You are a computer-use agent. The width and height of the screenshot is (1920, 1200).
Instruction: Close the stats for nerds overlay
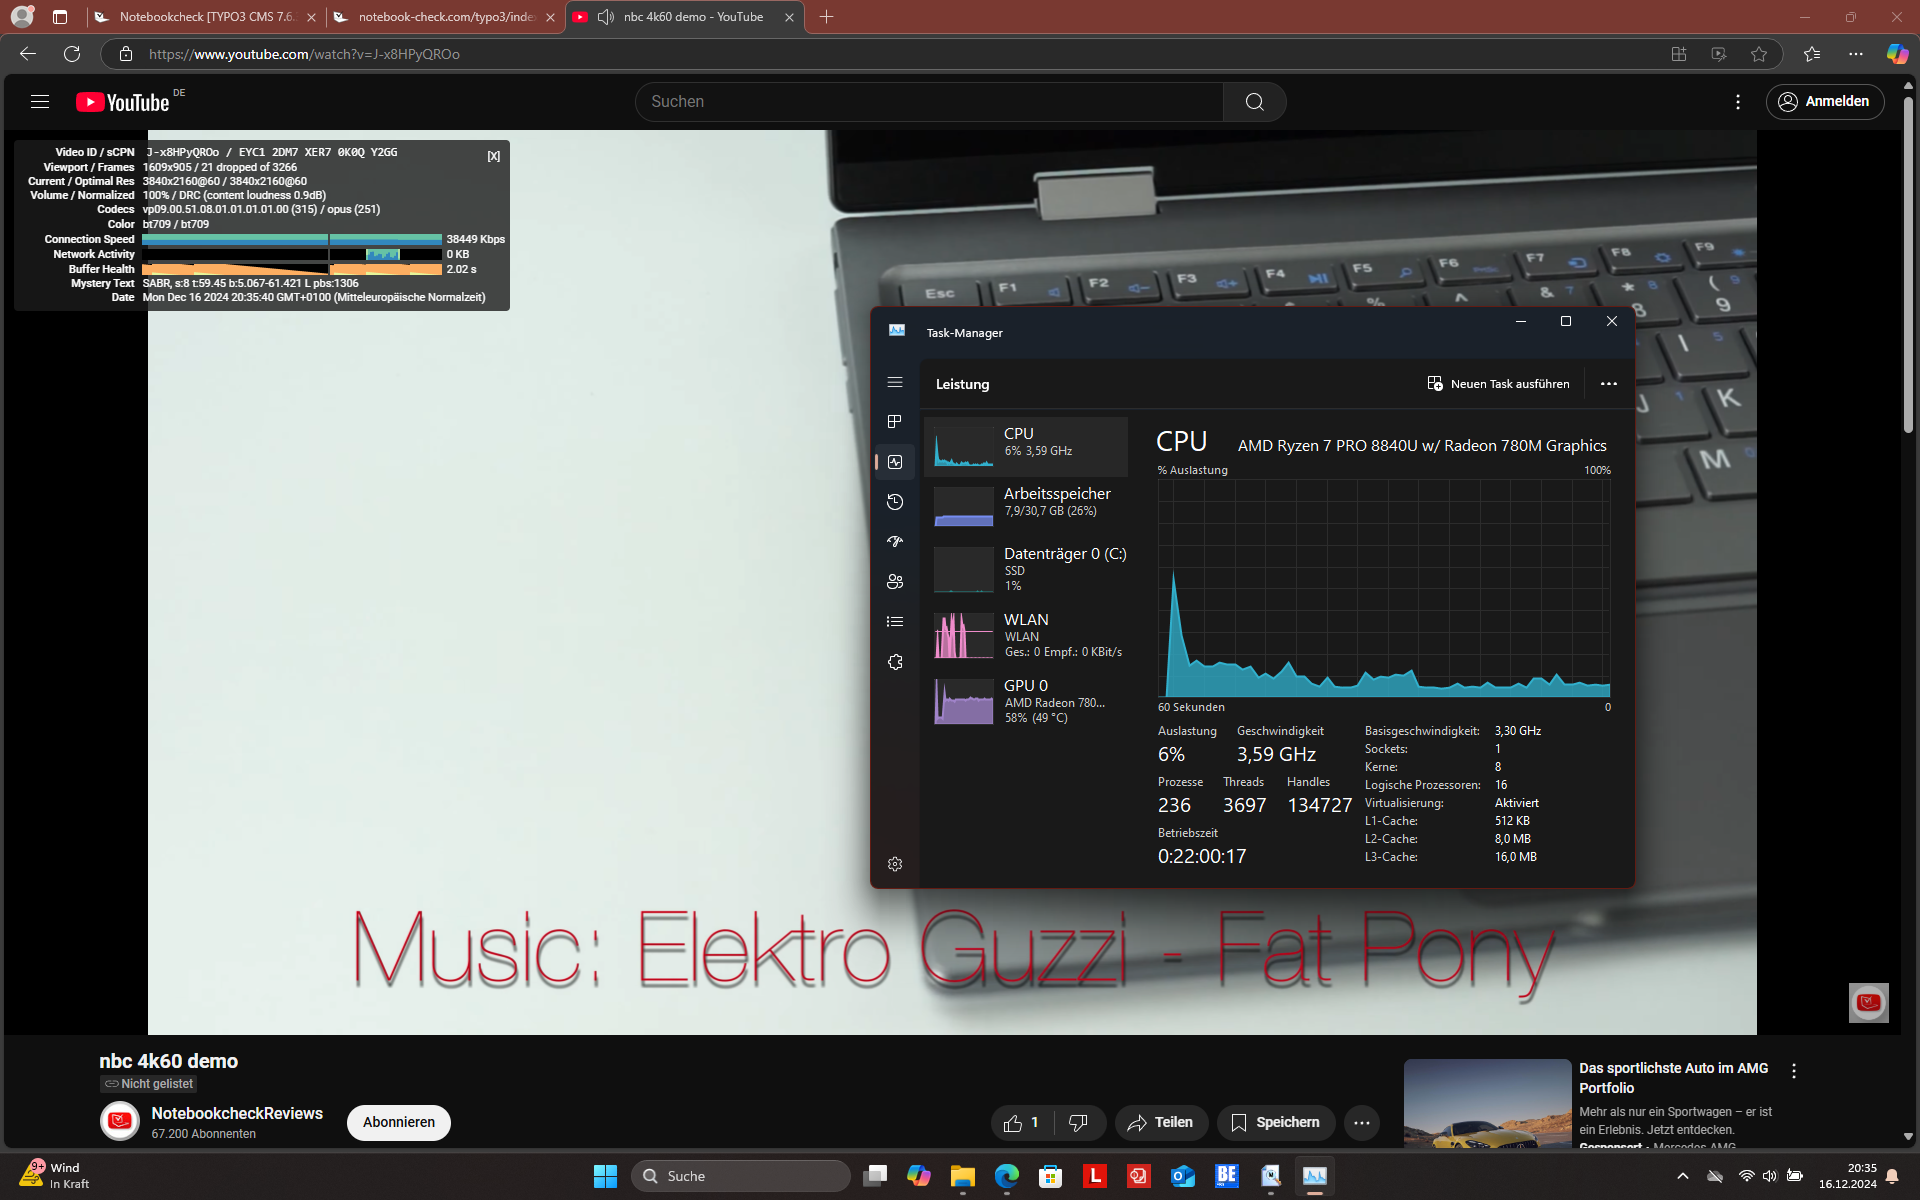click(493, 156)
